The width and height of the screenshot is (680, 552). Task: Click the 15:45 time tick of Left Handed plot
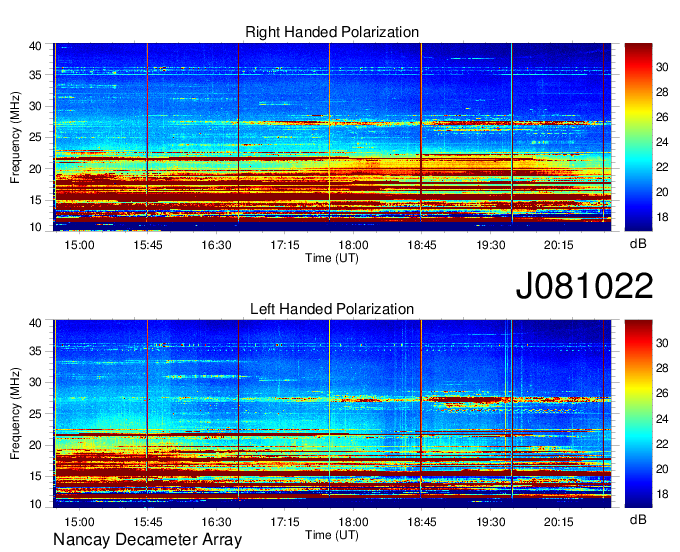click(x=148, y=522)
